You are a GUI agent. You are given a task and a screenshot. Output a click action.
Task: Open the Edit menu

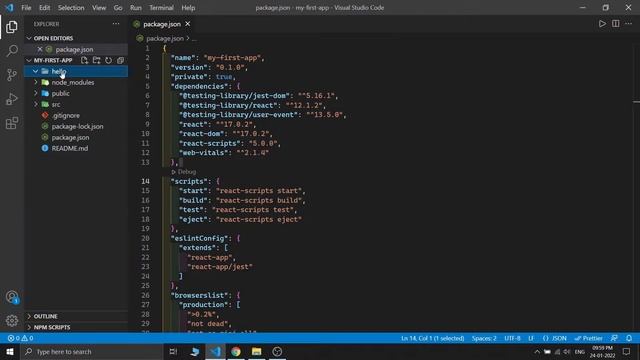(x=44, y=8)
